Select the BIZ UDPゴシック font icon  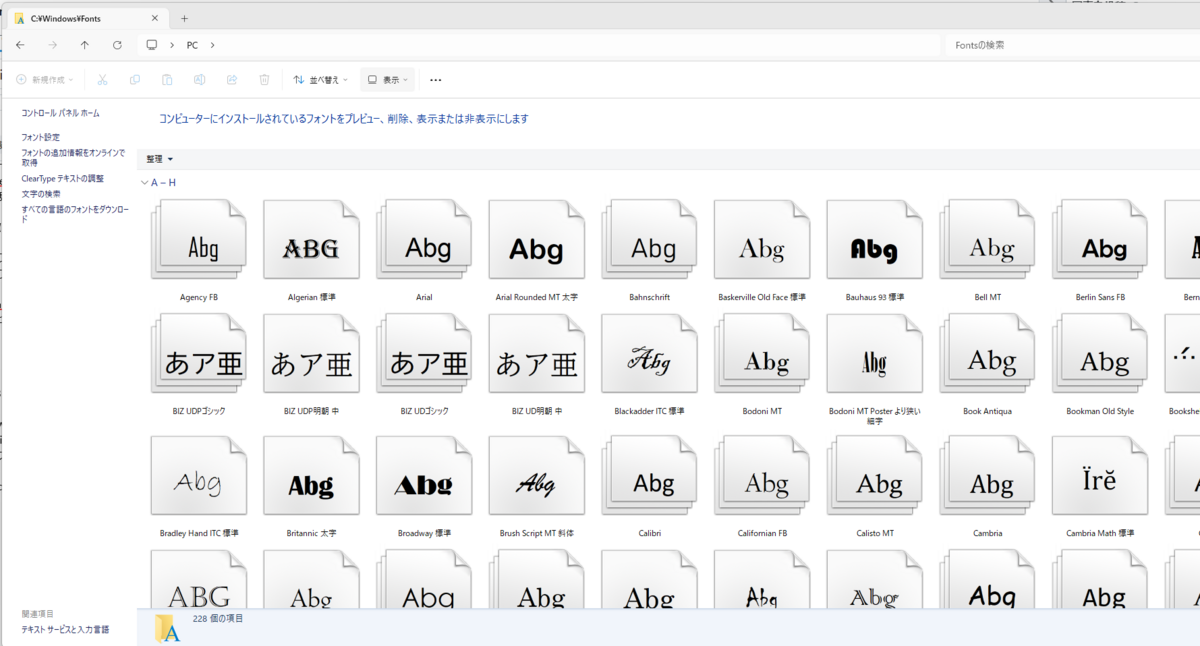[x=199, y=355]
